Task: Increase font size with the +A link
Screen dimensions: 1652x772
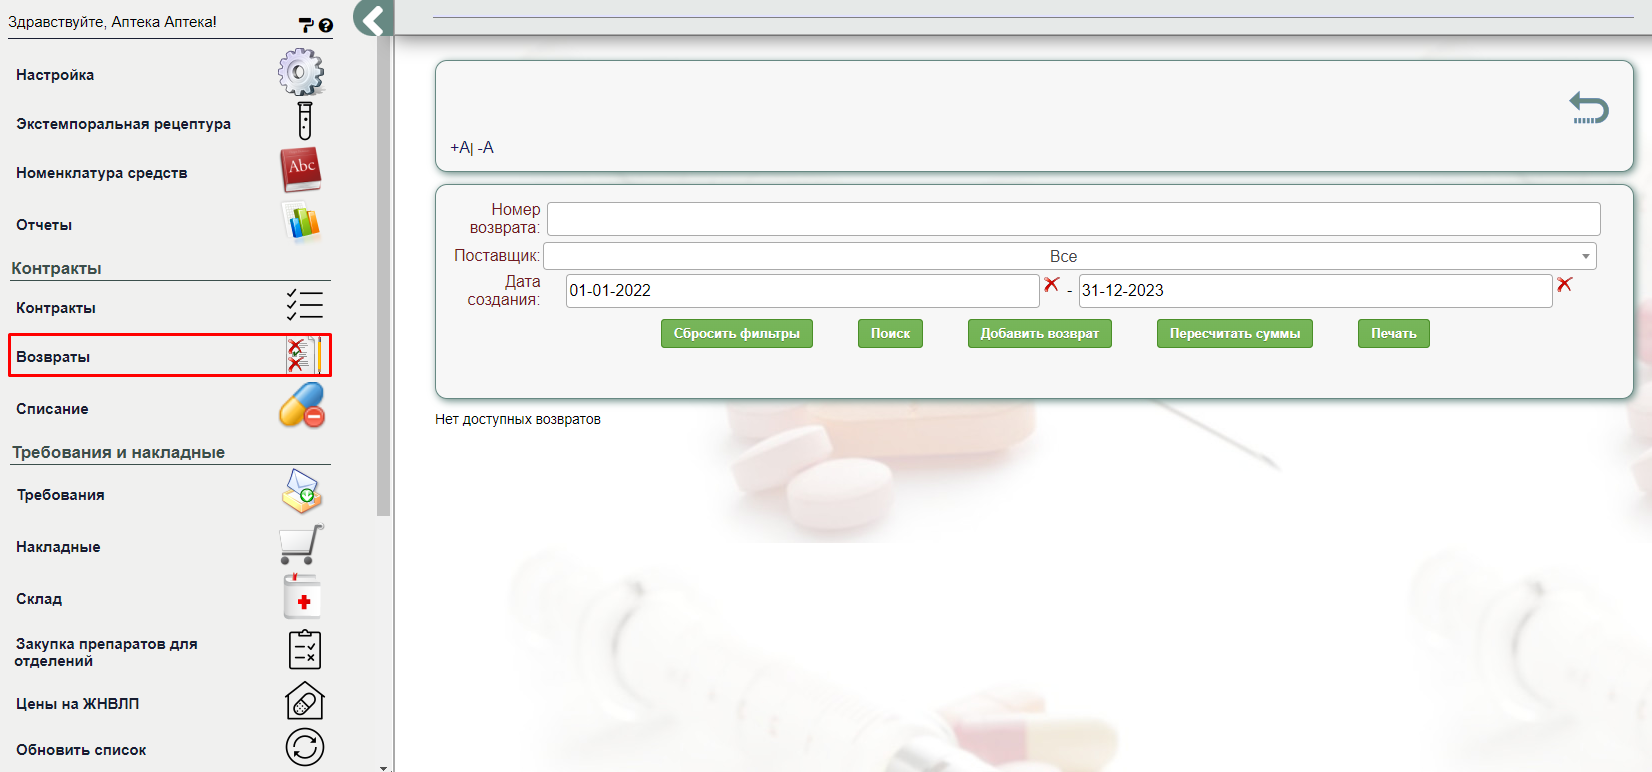Action: [x=459, y=148]
